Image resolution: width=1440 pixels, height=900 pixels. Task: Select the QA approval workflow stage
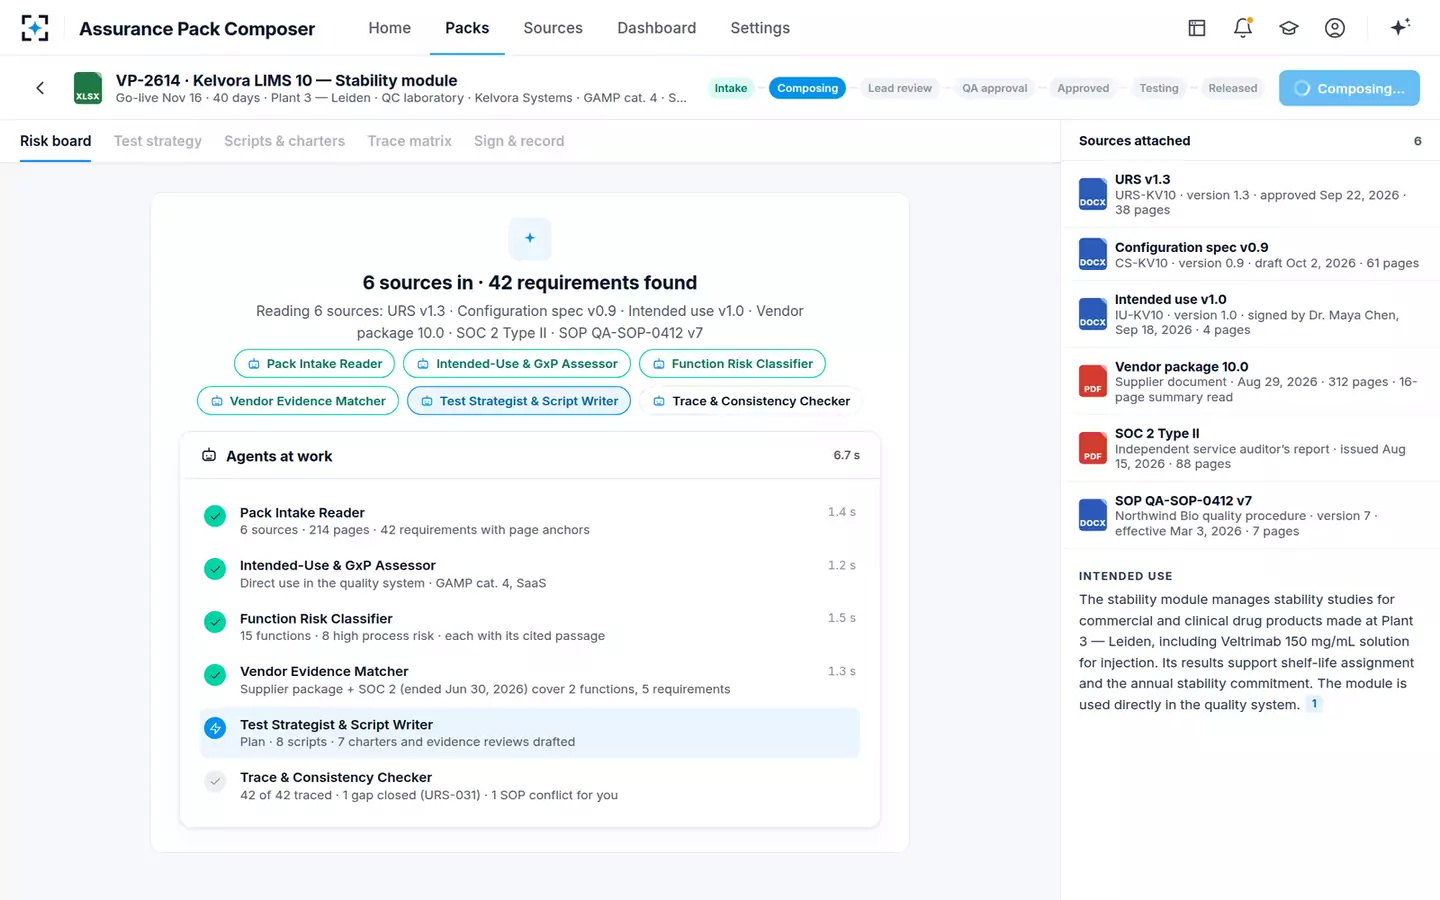coord(994,88)
